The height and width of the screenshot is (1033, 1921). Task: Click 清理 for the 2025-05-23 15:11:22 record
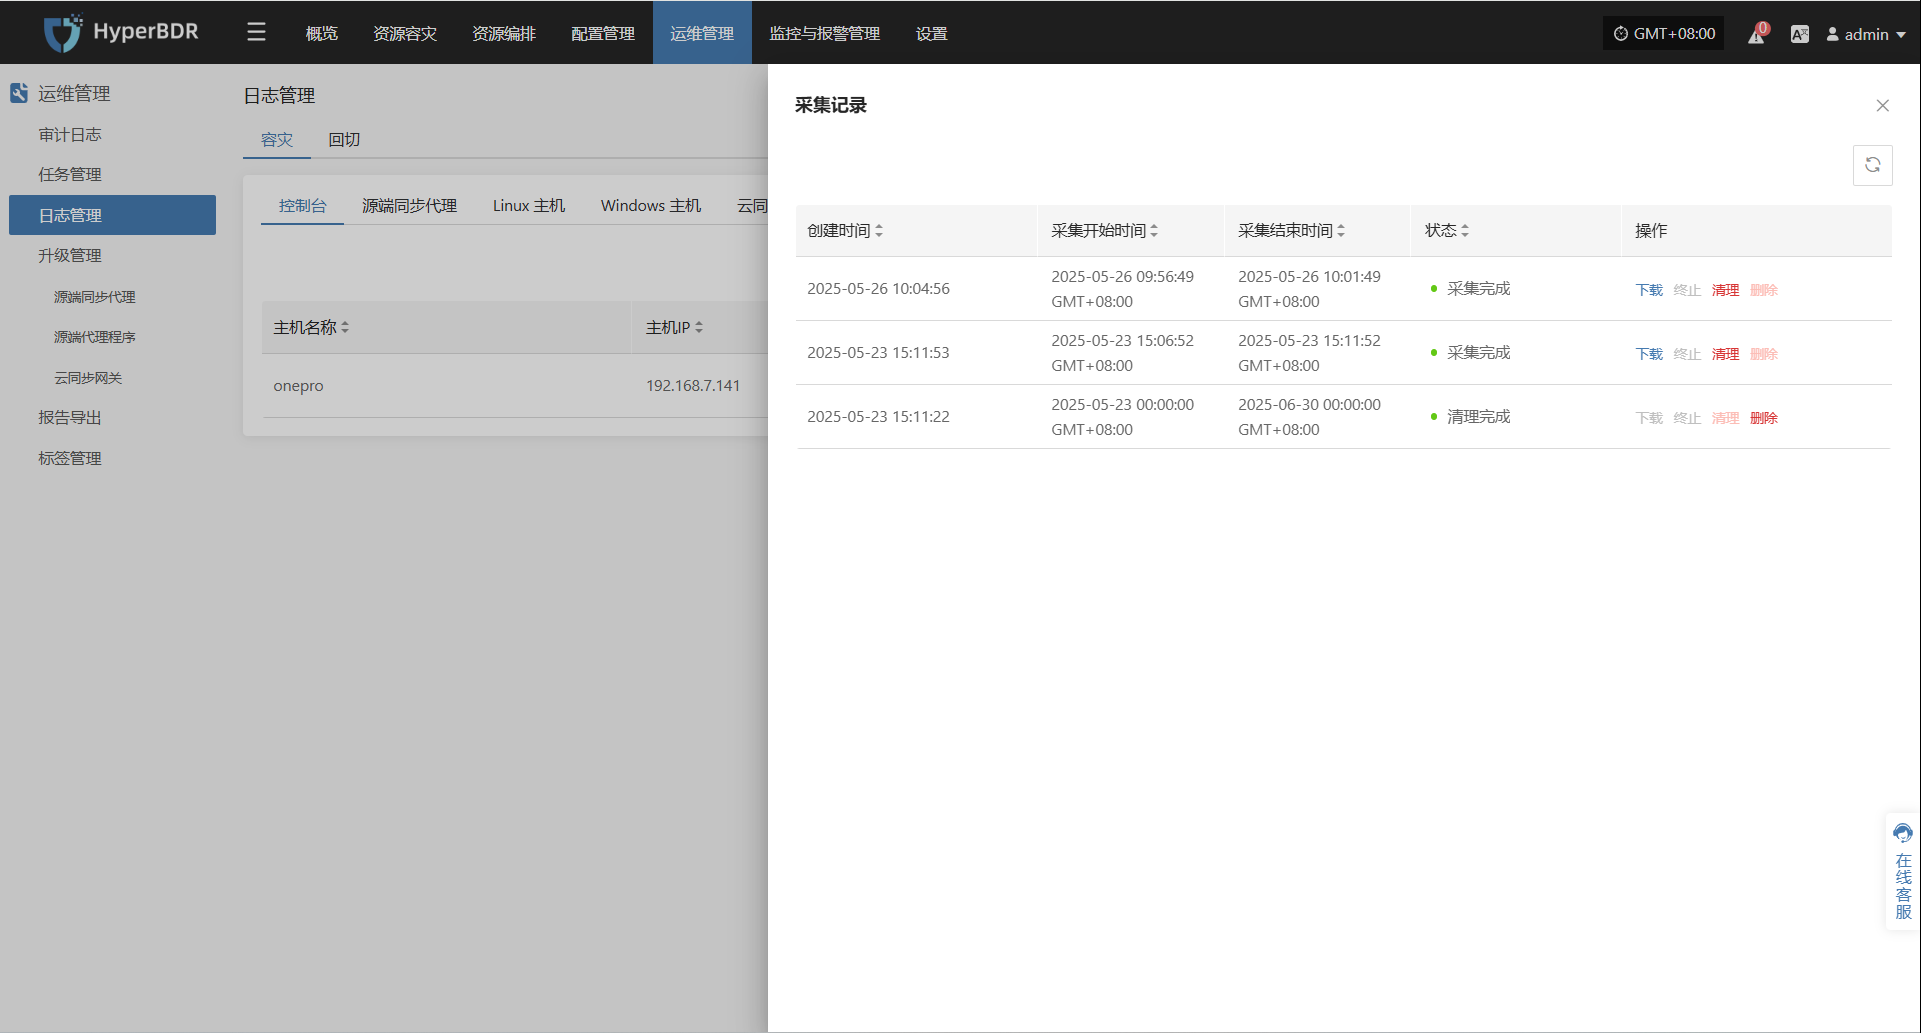[x=1725, y=418]
